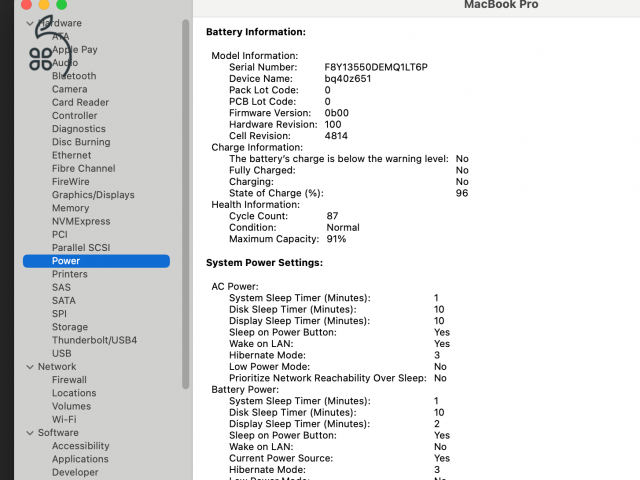The width and height of the screenshot is (640, 480).
Task: Click the yellow minimize window button
Action: click(x=44, y=4)
